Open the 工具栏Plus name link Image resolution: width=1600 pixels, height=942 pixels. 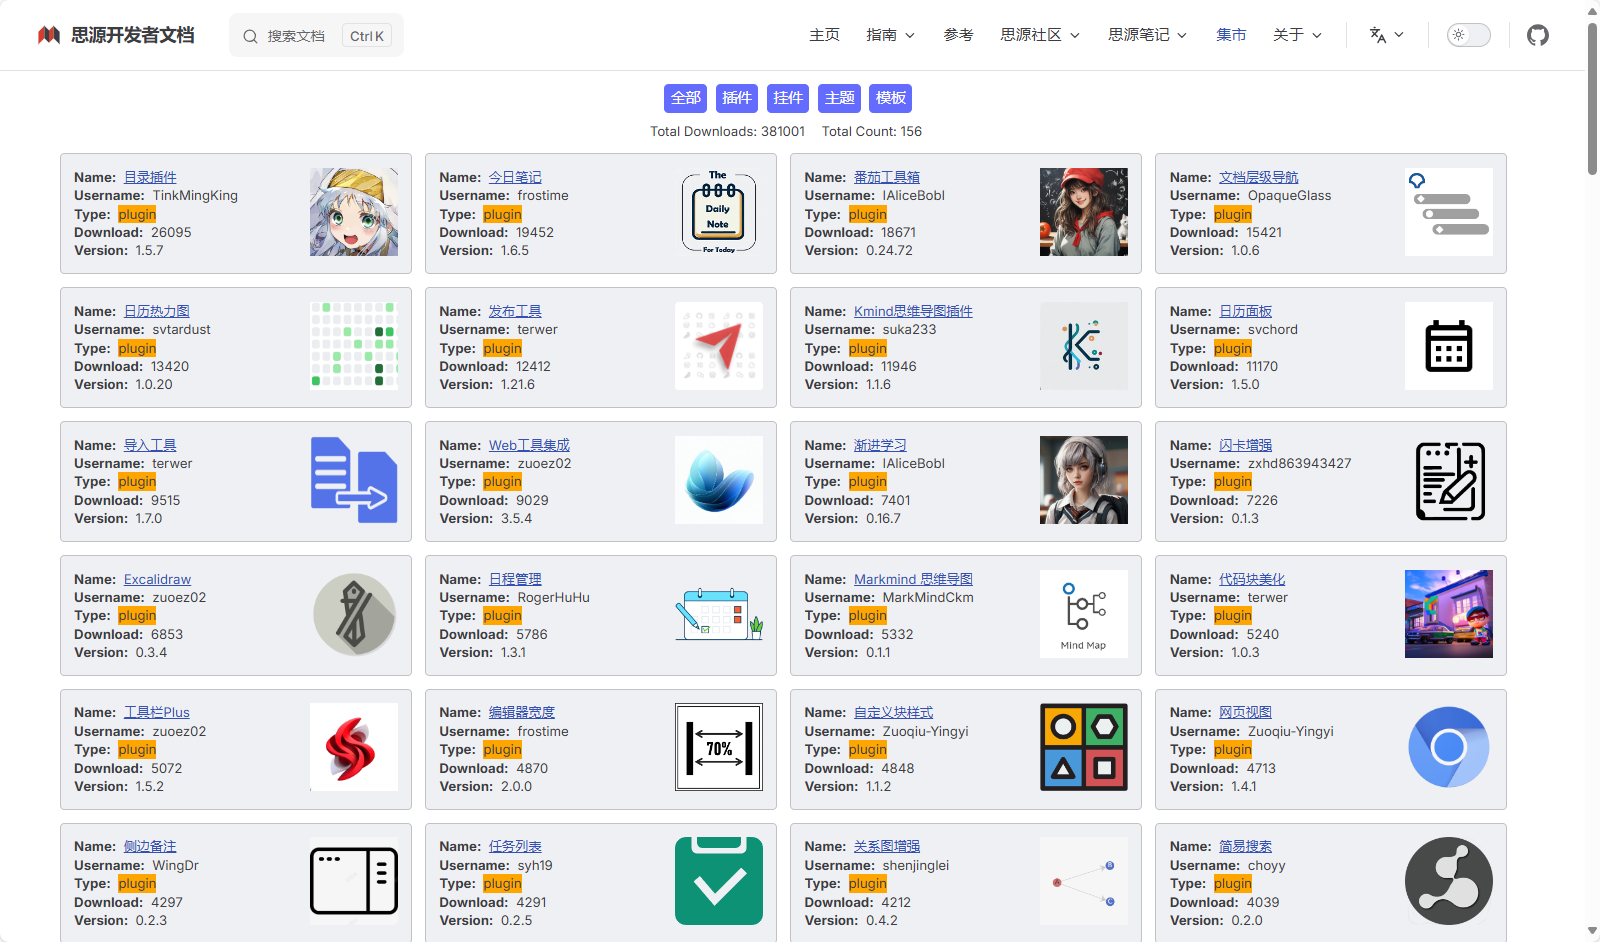pos(157,712)
